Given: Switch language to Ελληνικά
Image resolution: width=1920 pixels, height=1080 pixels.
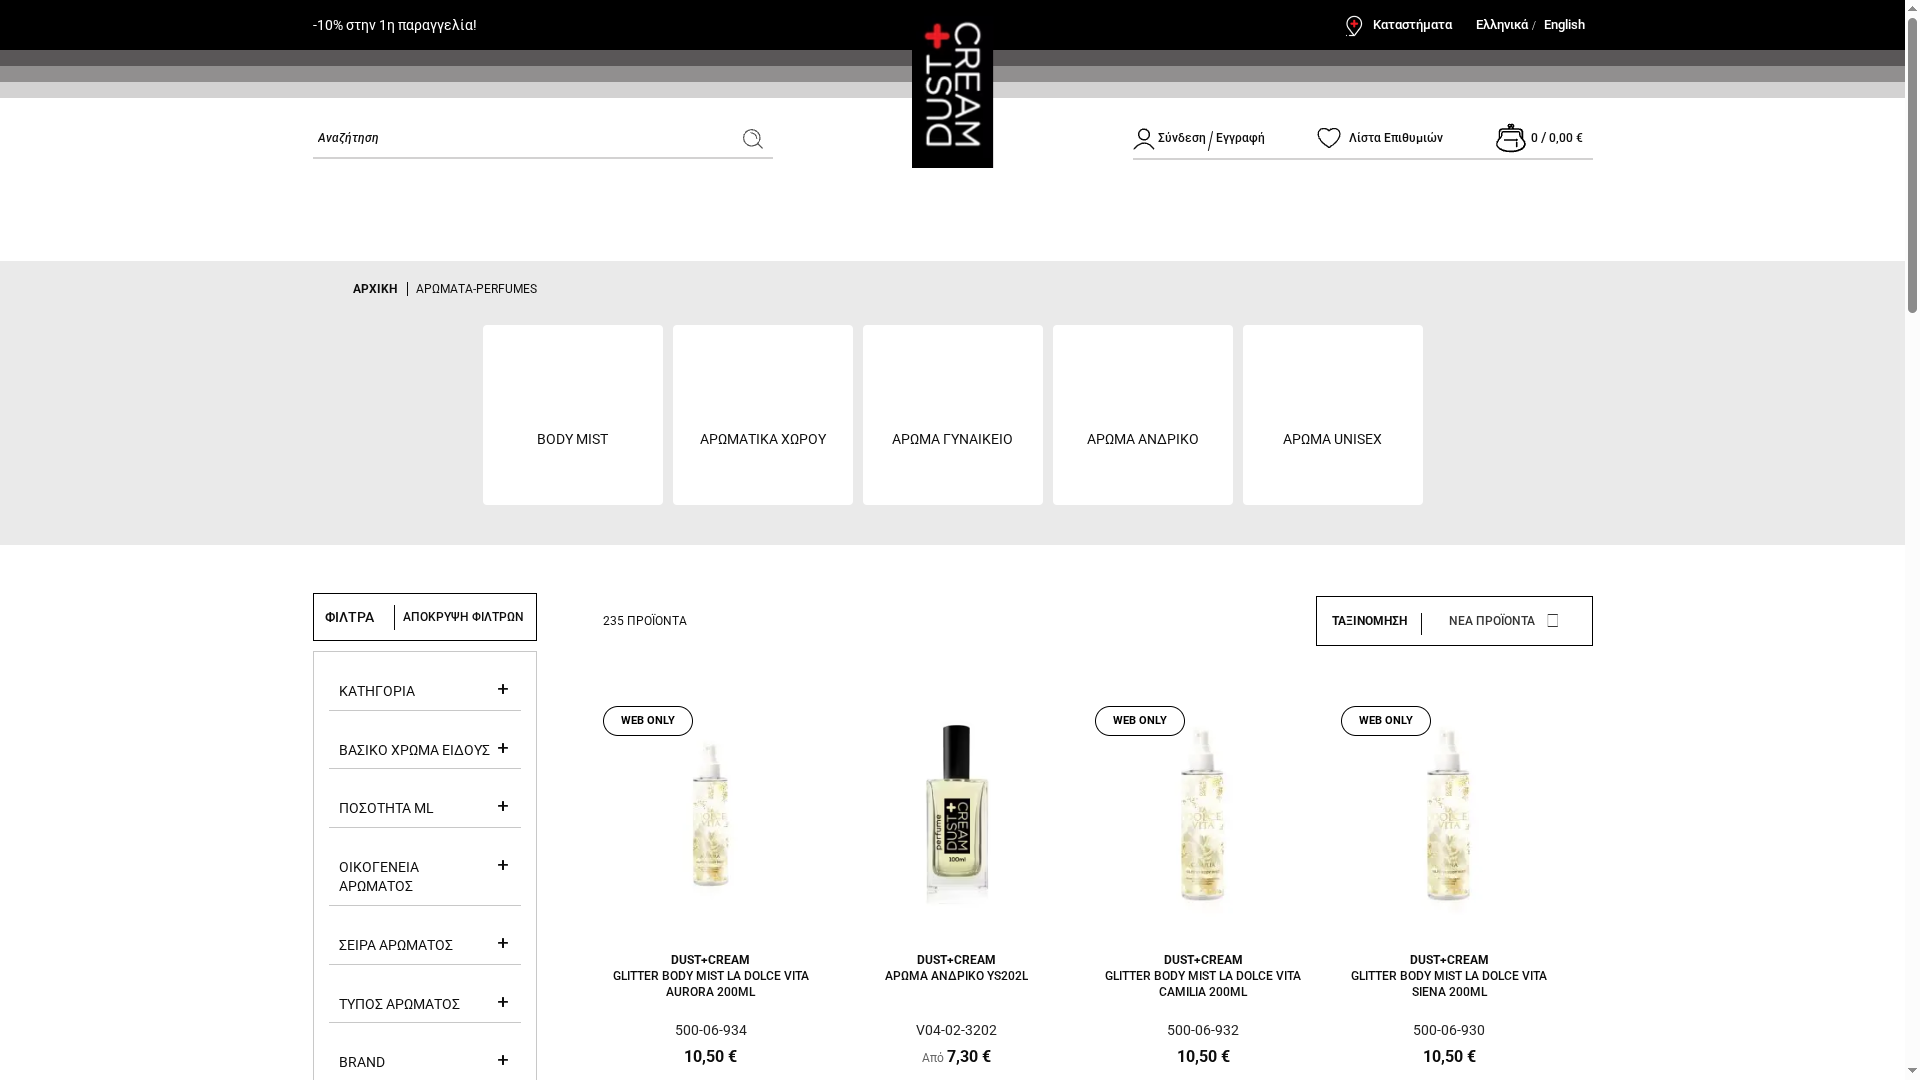Looking at the screenshot, I should pos(1501,25).
